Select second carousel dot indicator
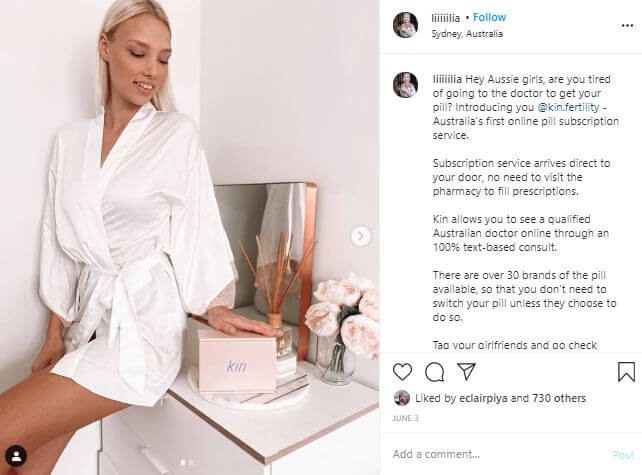The height and width of the screenshot is (475, 642). pyautogui.click(x=190, y=462)
